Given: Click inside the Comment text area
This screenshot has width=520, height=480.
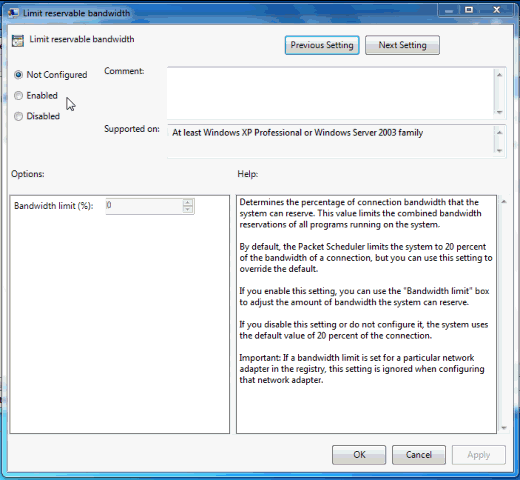Looking at the screenshot, I should pos(331,93).
